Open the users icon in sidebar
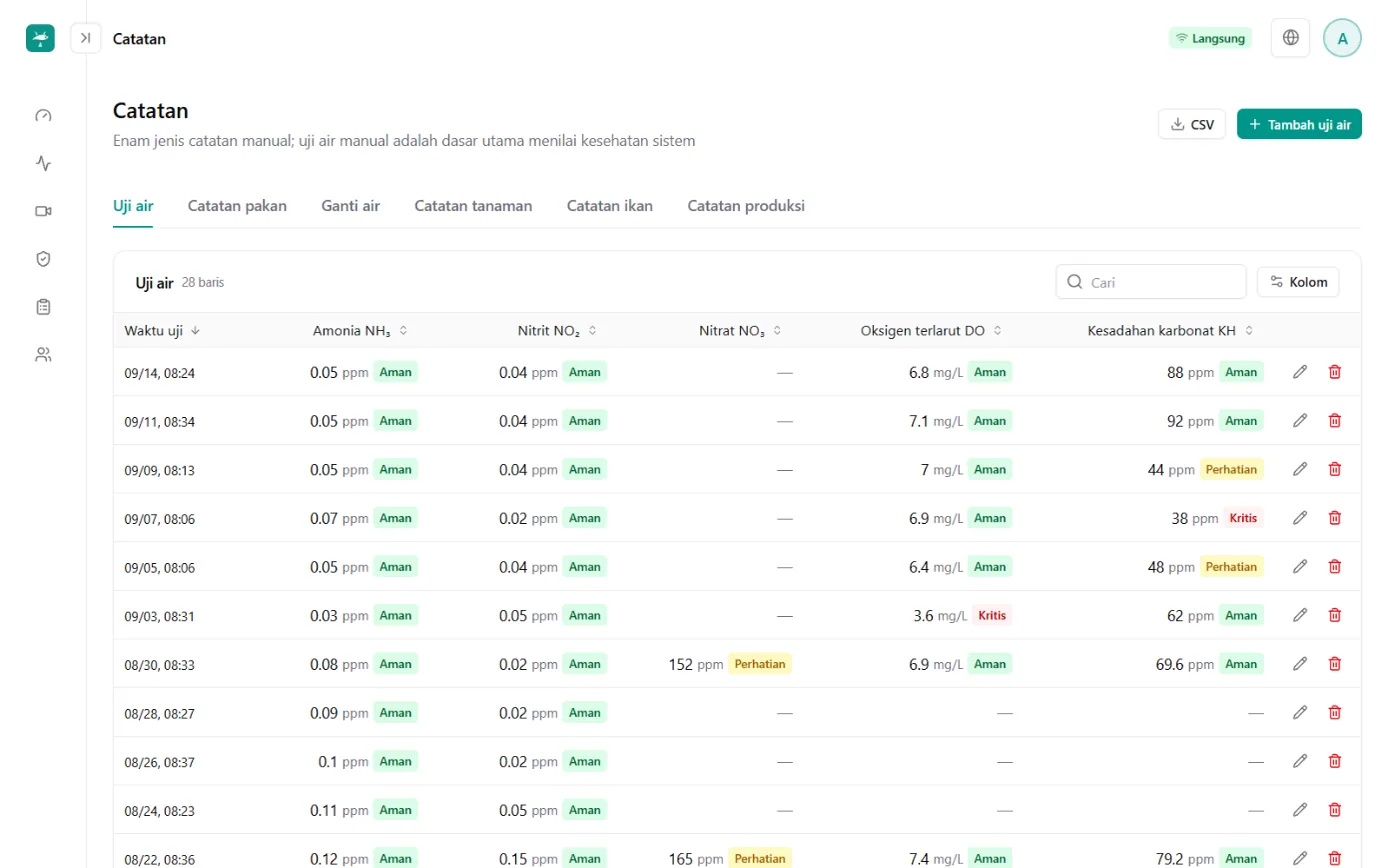This screenshot has width=1388, height=868. 43,354
